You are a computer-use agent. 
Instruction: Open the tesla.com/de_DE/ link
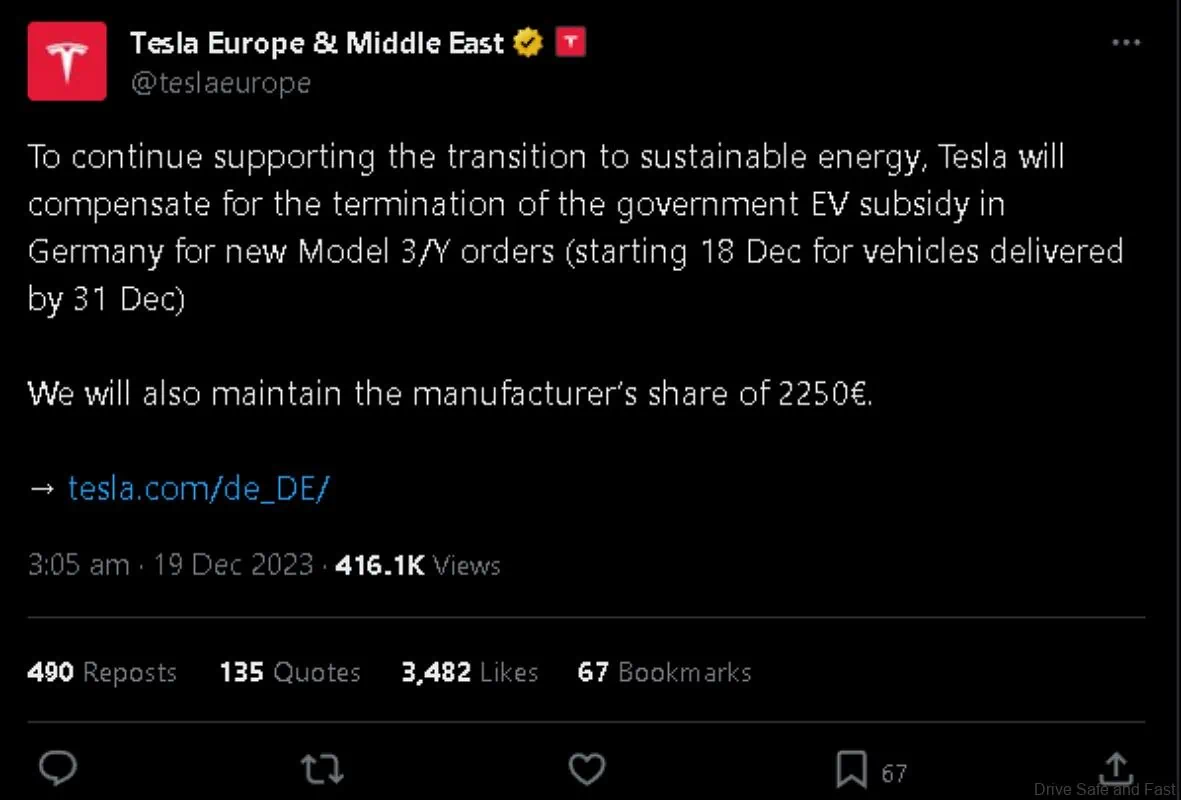(x=198, y=488)
